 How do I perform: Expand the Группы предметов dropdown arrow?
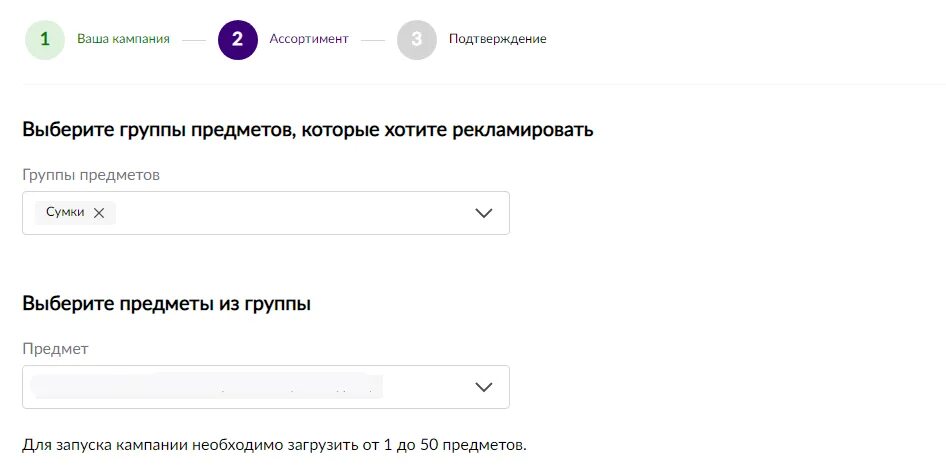pyautogui.click(x=484, y=213)
